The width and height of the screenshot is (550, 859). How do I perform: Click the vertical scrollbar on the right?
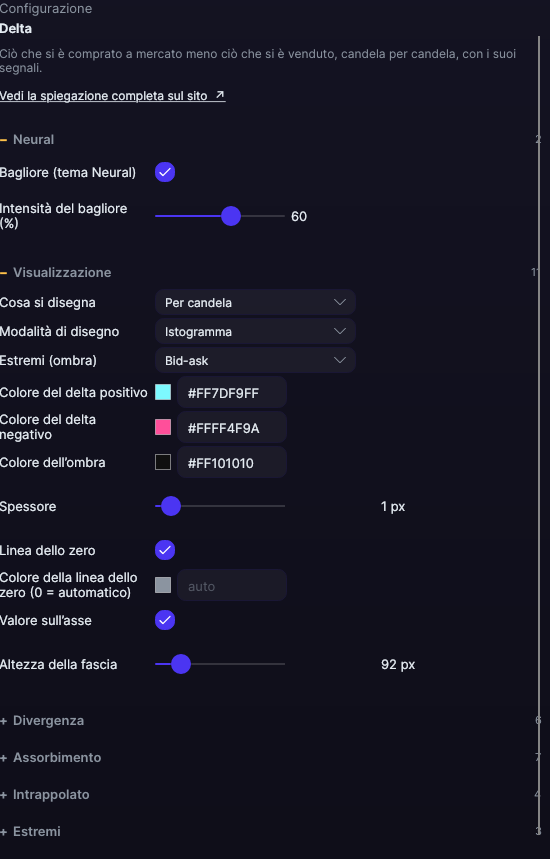[x=540, y=438]
